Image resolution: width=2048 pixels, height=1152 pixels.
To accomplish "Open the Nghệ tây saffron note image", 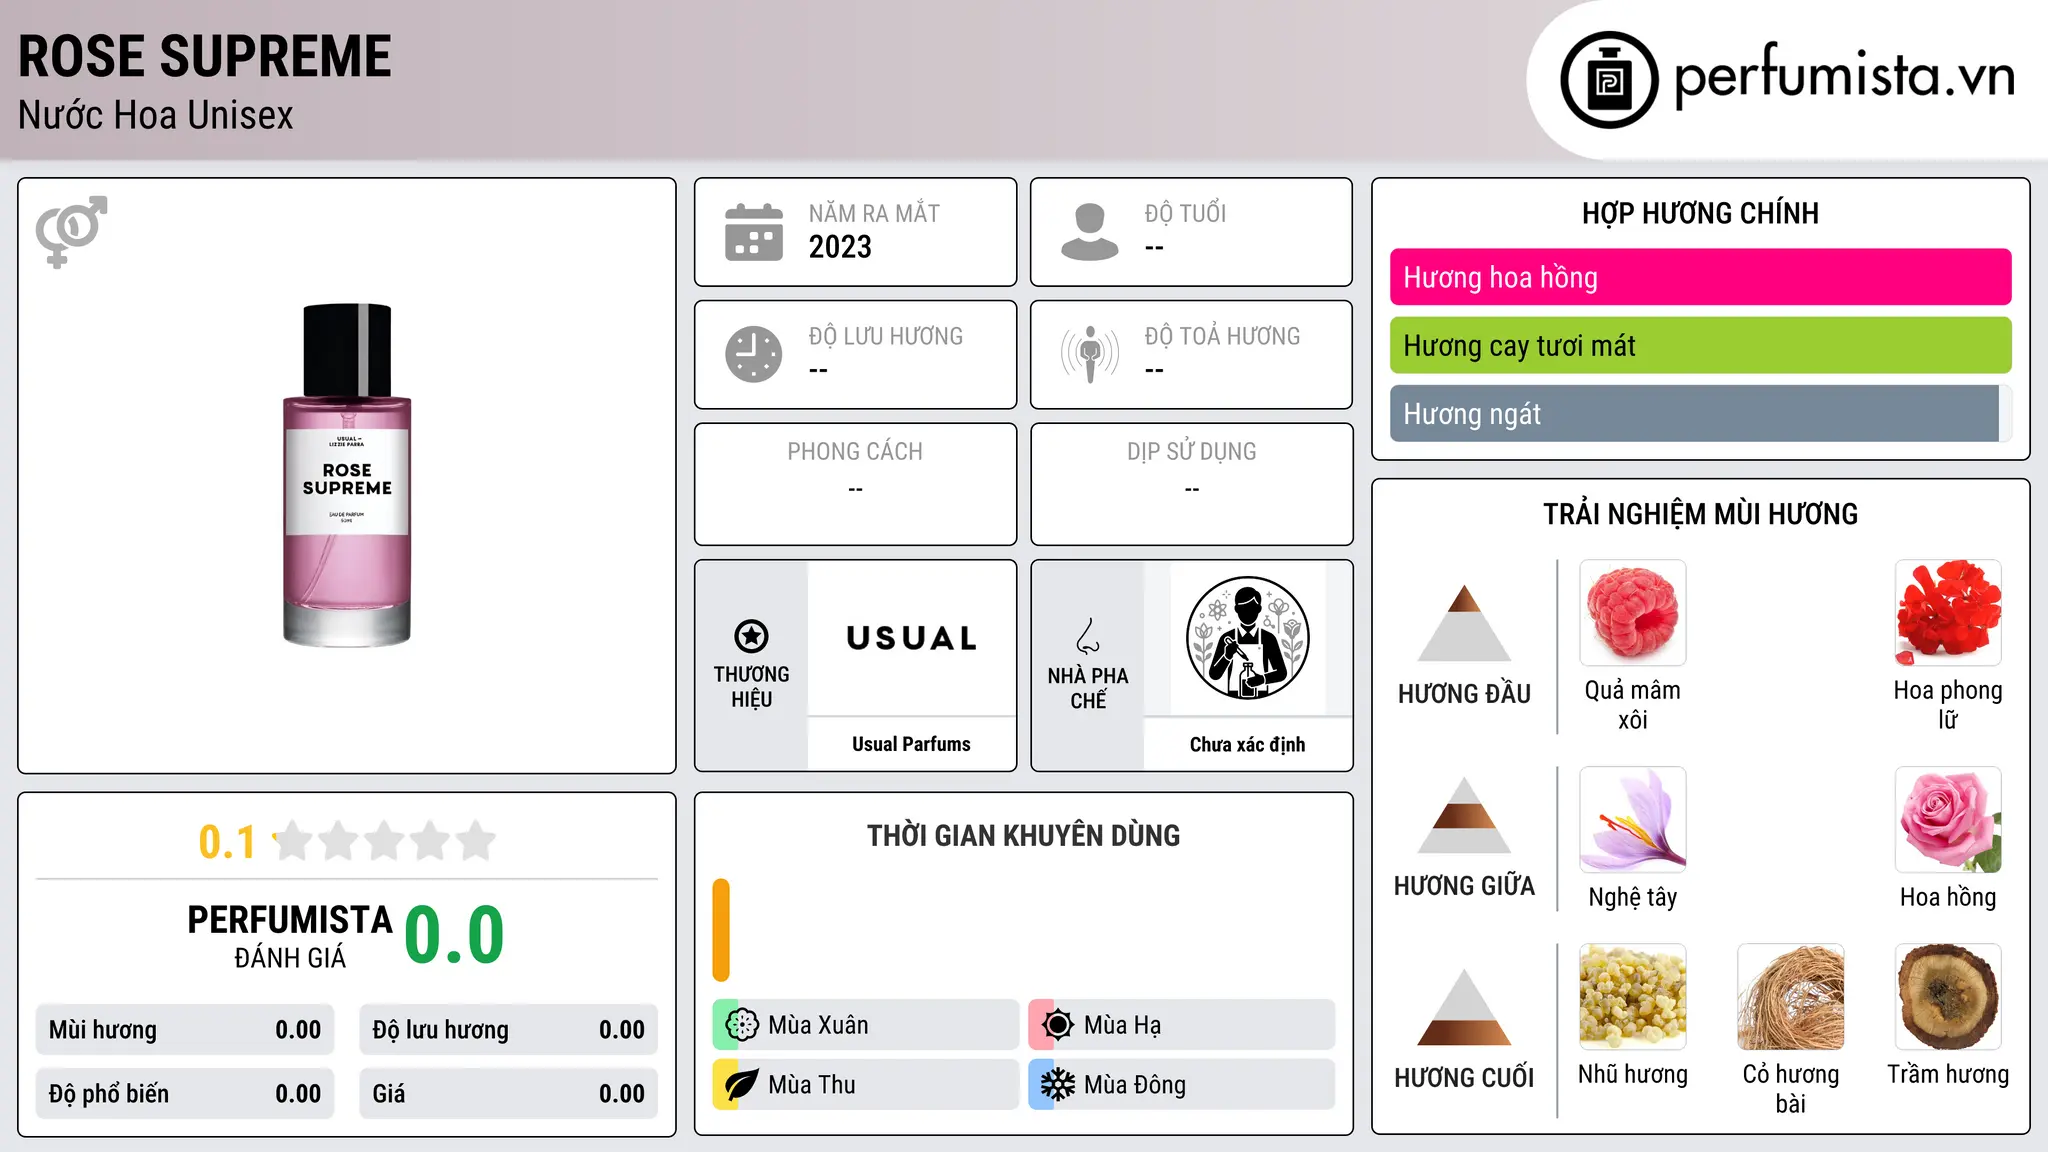I will coord(1632,820).
